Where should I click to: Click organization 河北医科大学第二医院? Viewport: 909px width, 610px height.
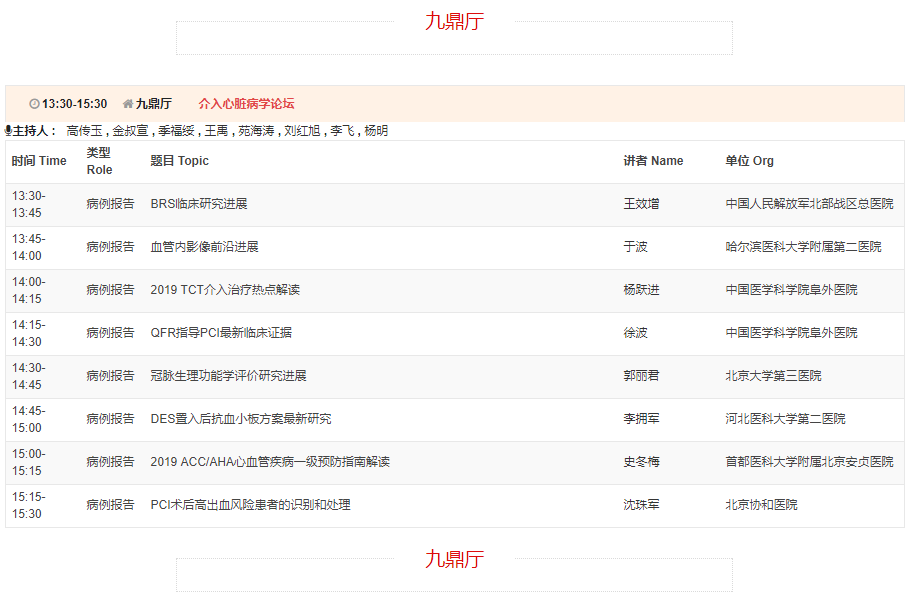coord(786,418)
